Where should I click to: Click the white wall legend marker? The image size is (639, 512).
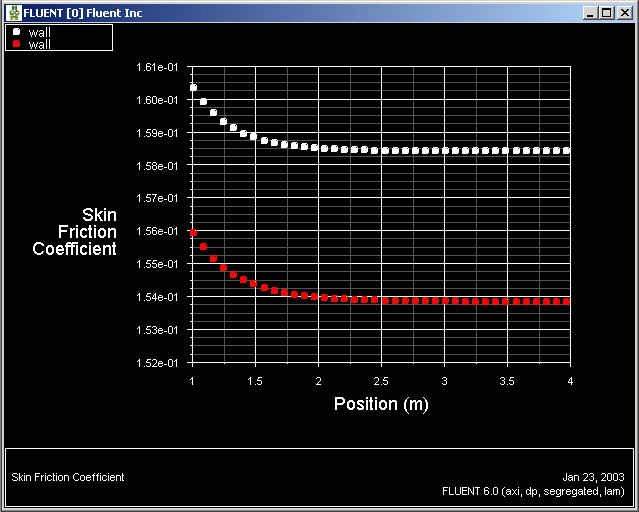pyautogui.click(x=17, y=32)
